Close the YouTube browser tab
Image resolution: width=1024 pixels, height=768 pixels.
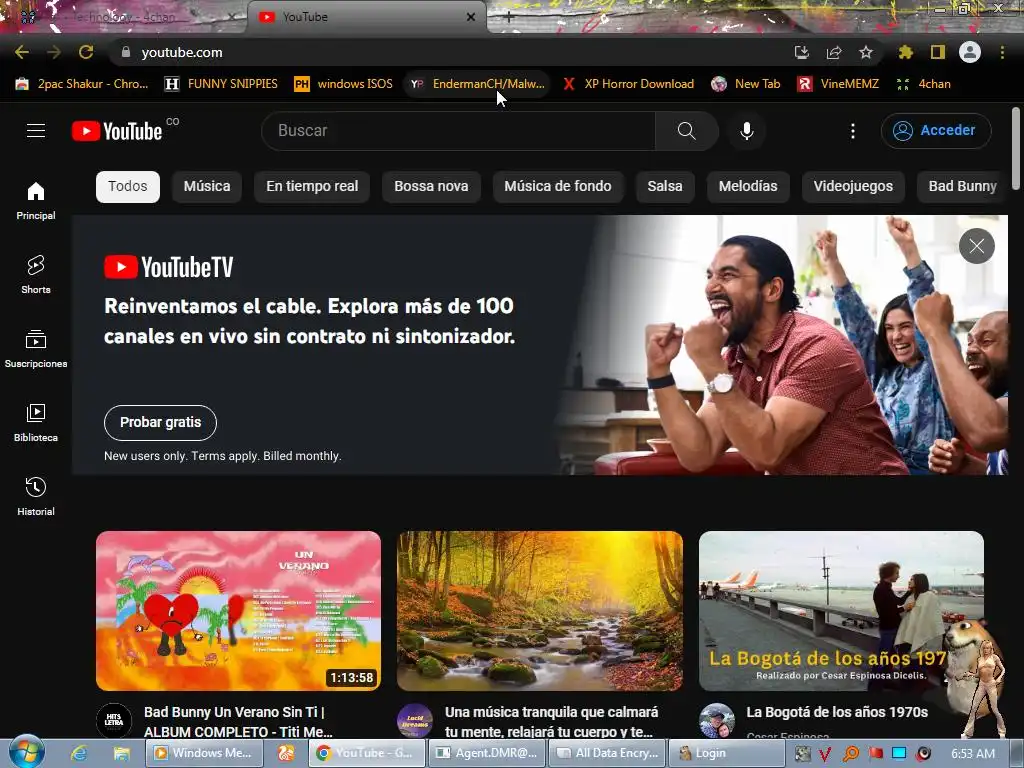coord(471,17)
